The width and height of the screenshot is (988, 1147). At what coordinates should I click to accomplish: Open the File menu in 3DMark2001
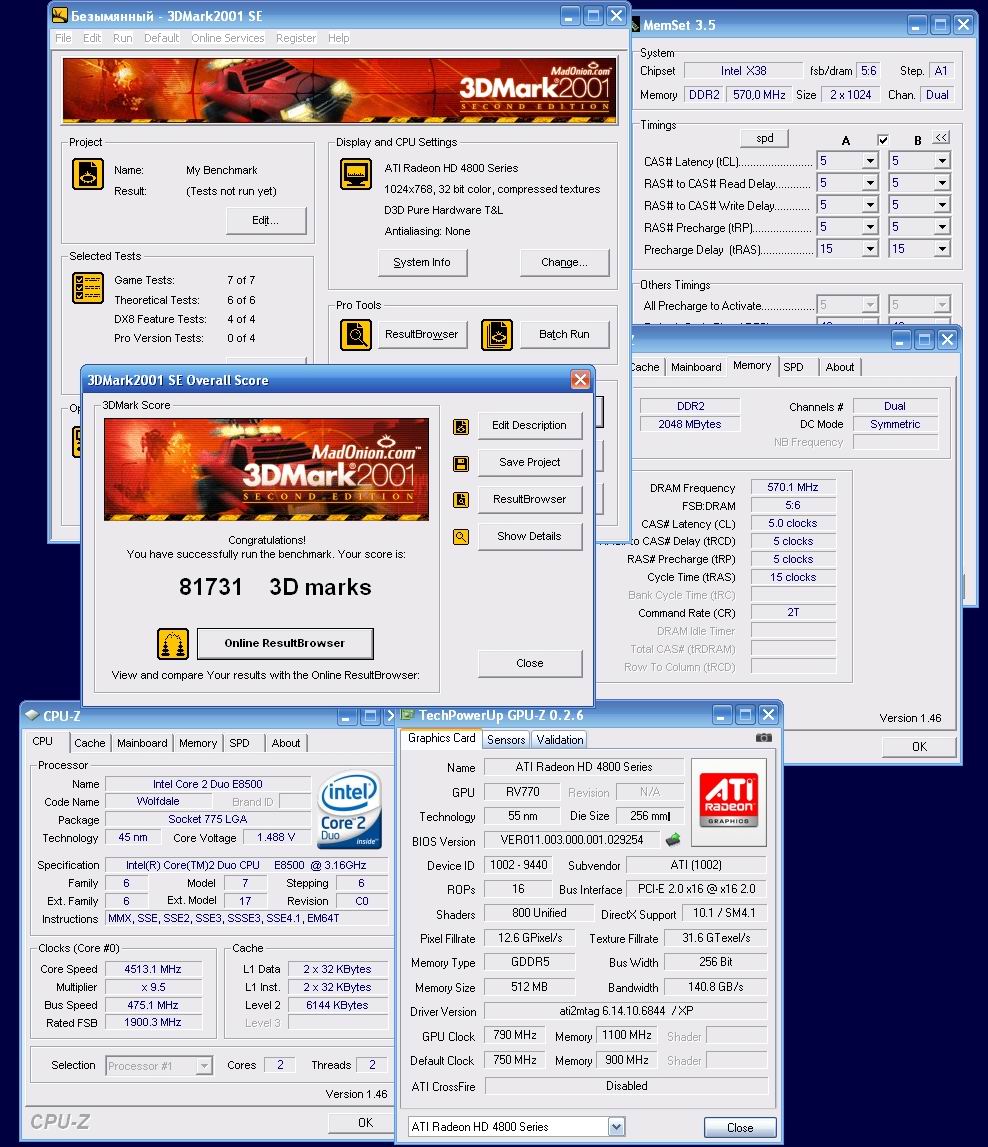(x=64, y=38)
